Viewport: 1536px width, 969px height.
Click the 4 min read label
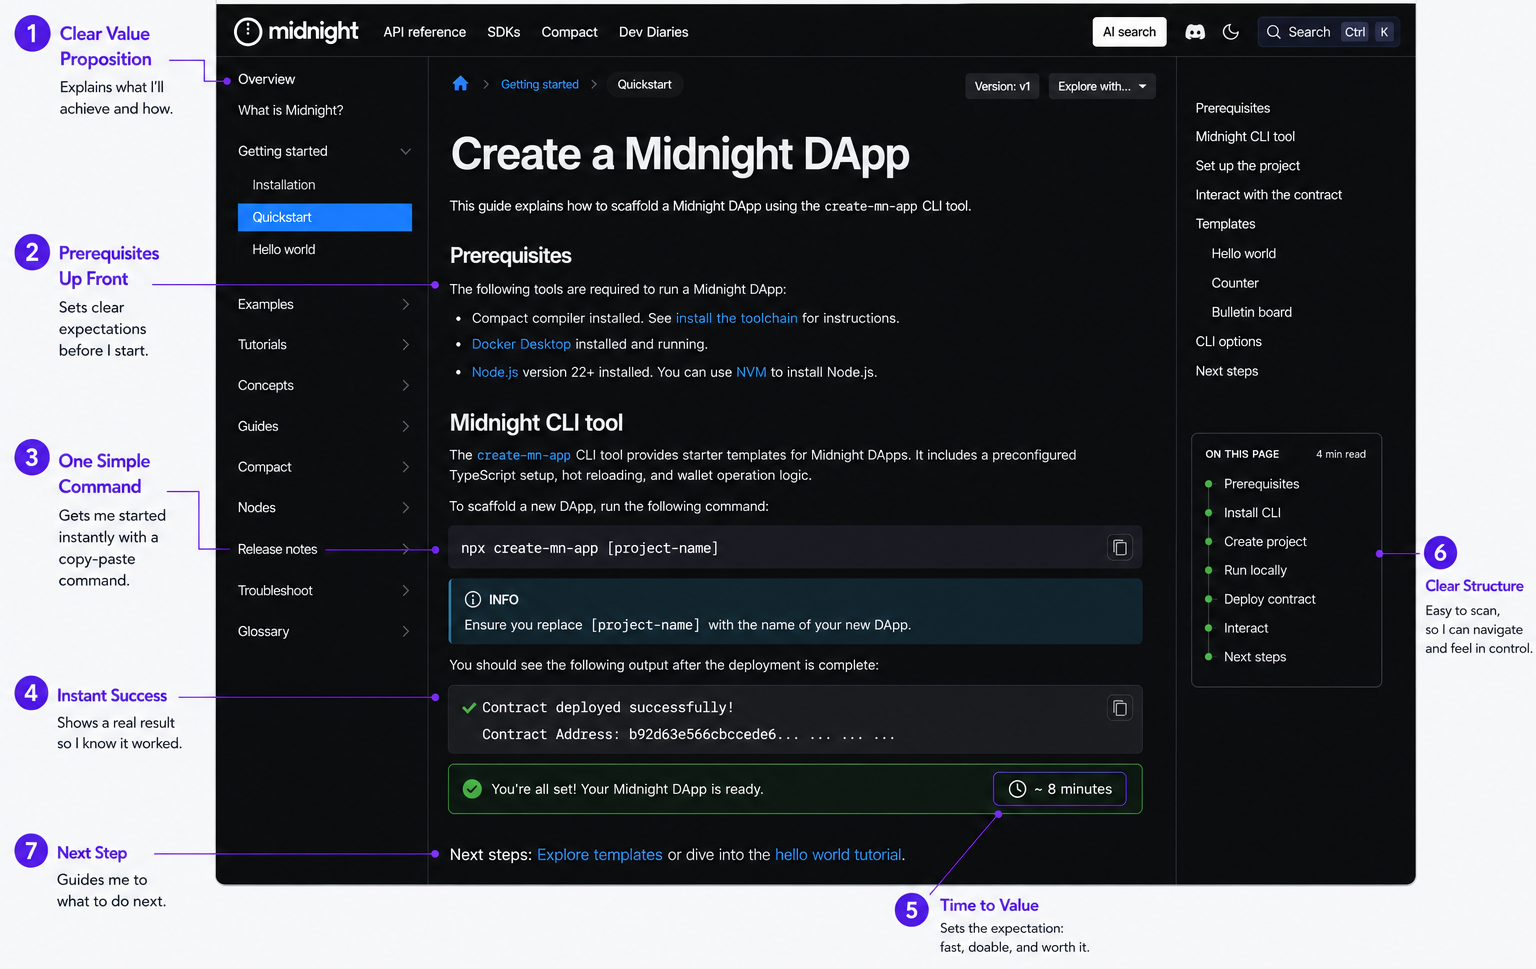[1340, 454]
